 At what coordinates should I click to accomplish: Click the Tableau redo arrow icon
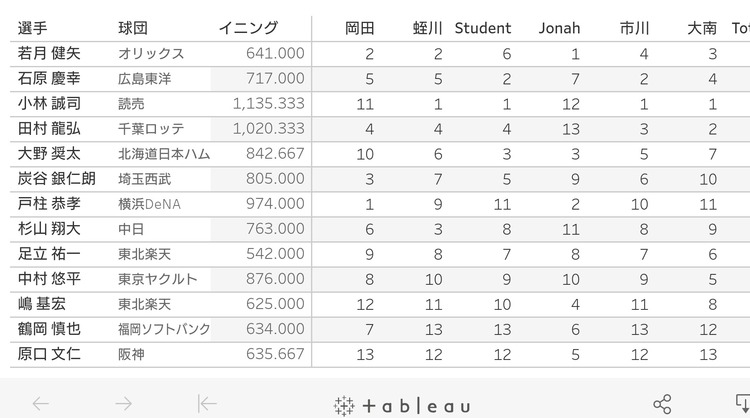coord(124,404)
